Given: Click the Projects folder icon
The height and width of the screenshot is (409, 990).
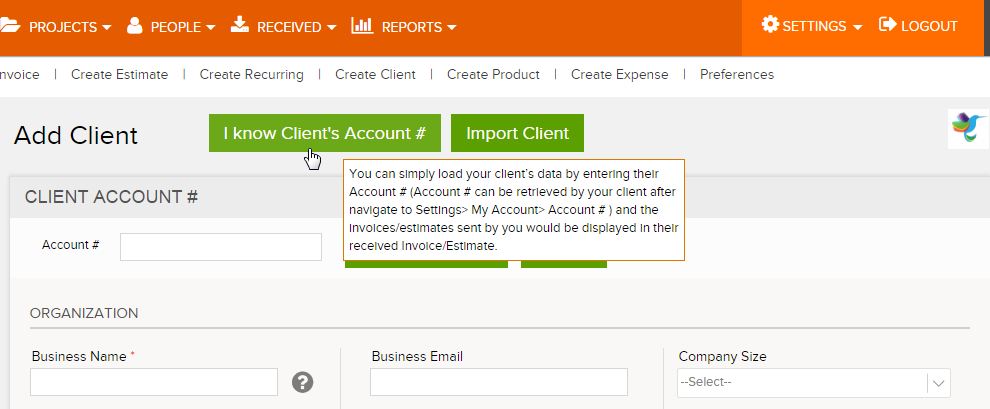Looking at the screenshot, I should [x=9, y=26].
